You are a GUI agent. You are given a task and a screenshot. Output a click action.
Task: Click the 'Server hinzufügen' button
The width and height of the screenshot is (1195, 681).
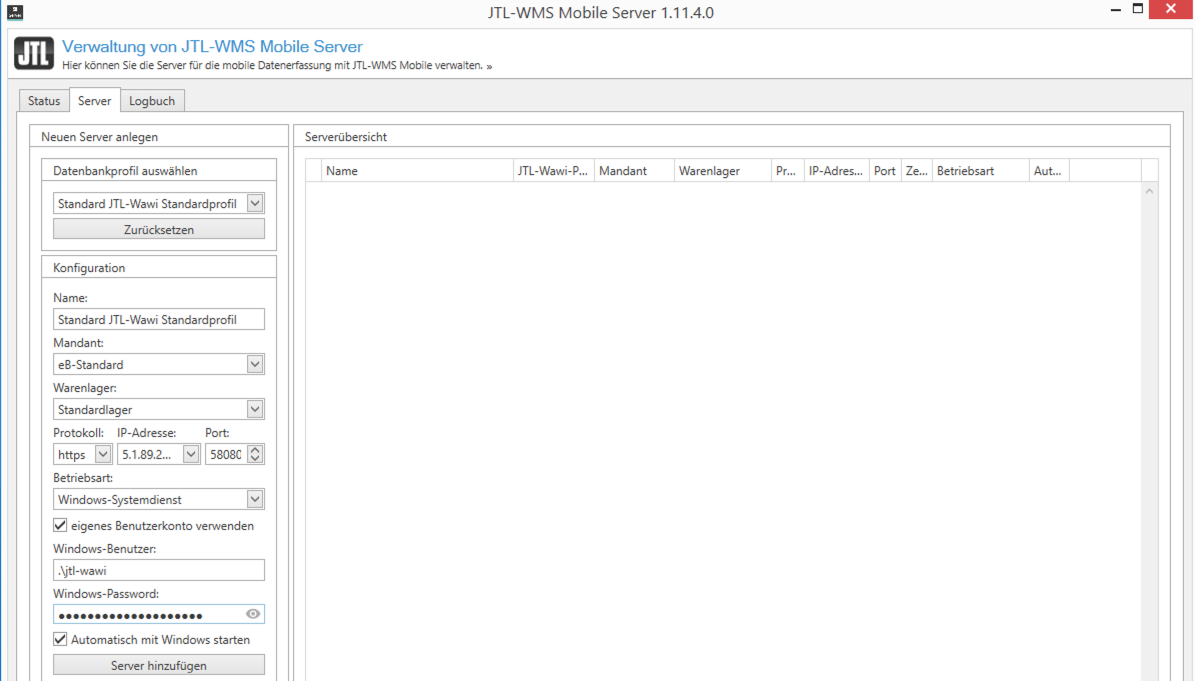159,665
